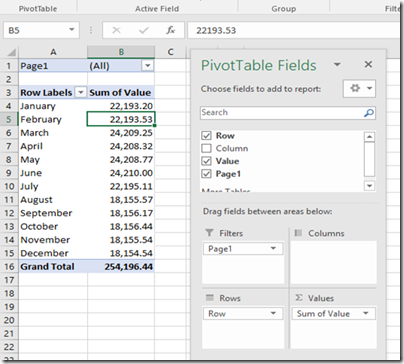
Task: Select the March row label
Action: pos(53,133)
